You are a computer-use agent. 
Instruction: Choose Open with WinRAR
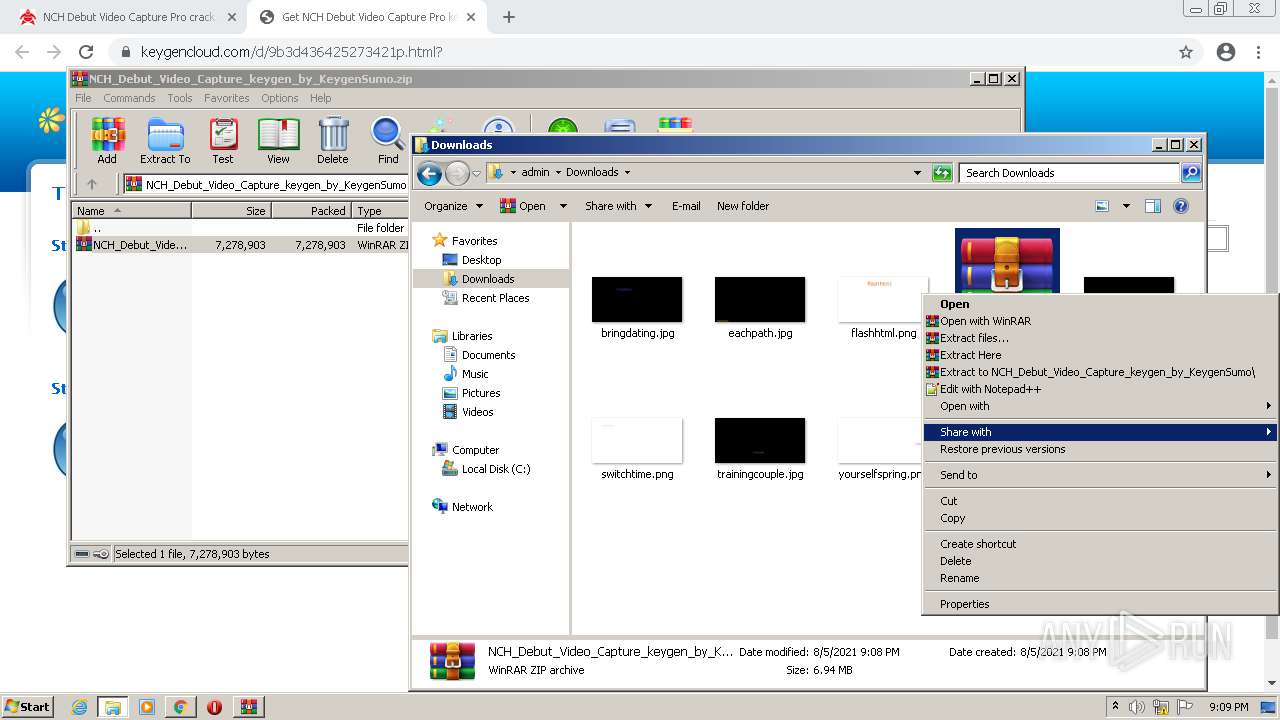[x=1100, y=321]
